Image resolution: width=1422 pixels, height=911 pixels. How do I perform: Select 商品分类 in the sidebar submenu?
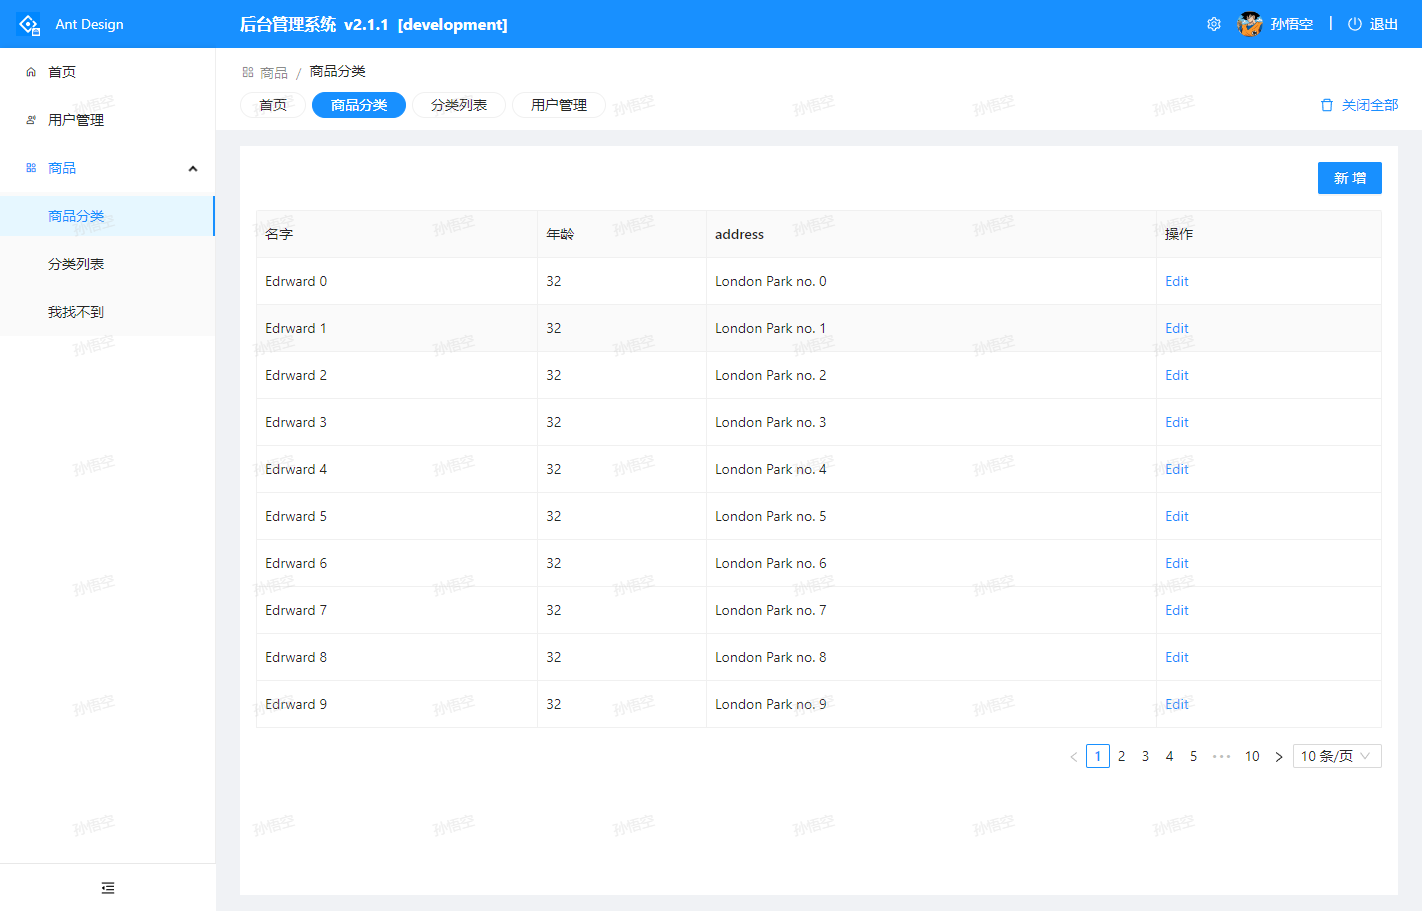(x=108, y=216)
